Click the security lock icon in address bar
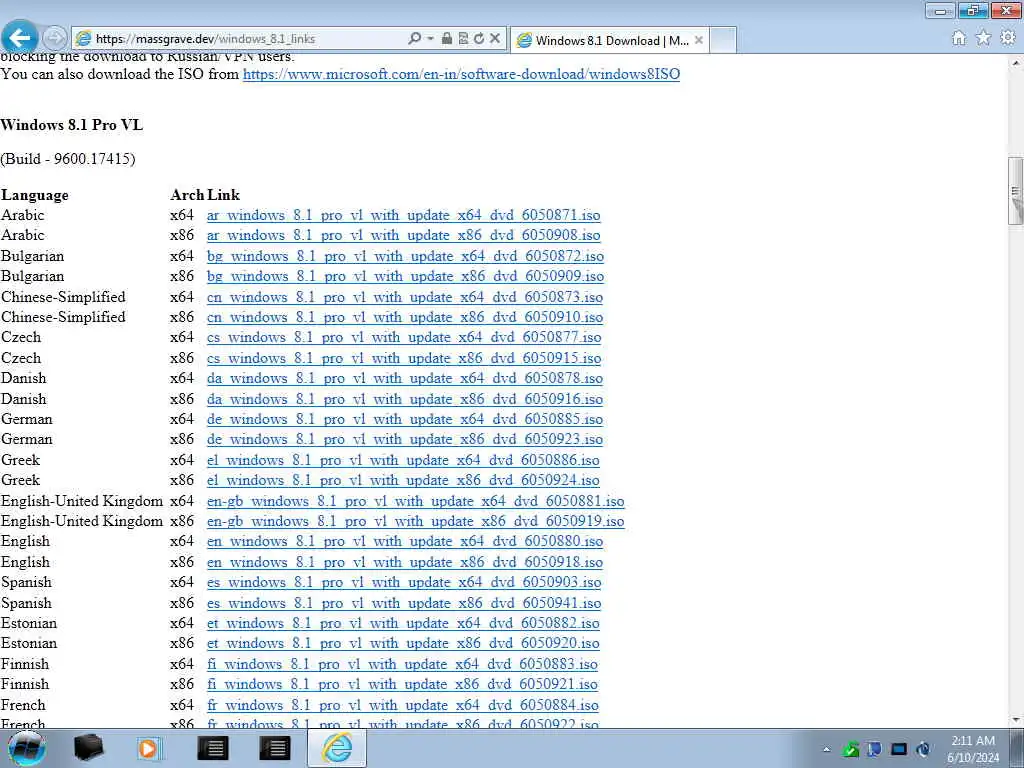Image resolution: width=1024 pixels, height=768 pixels. tap(447, 39)
